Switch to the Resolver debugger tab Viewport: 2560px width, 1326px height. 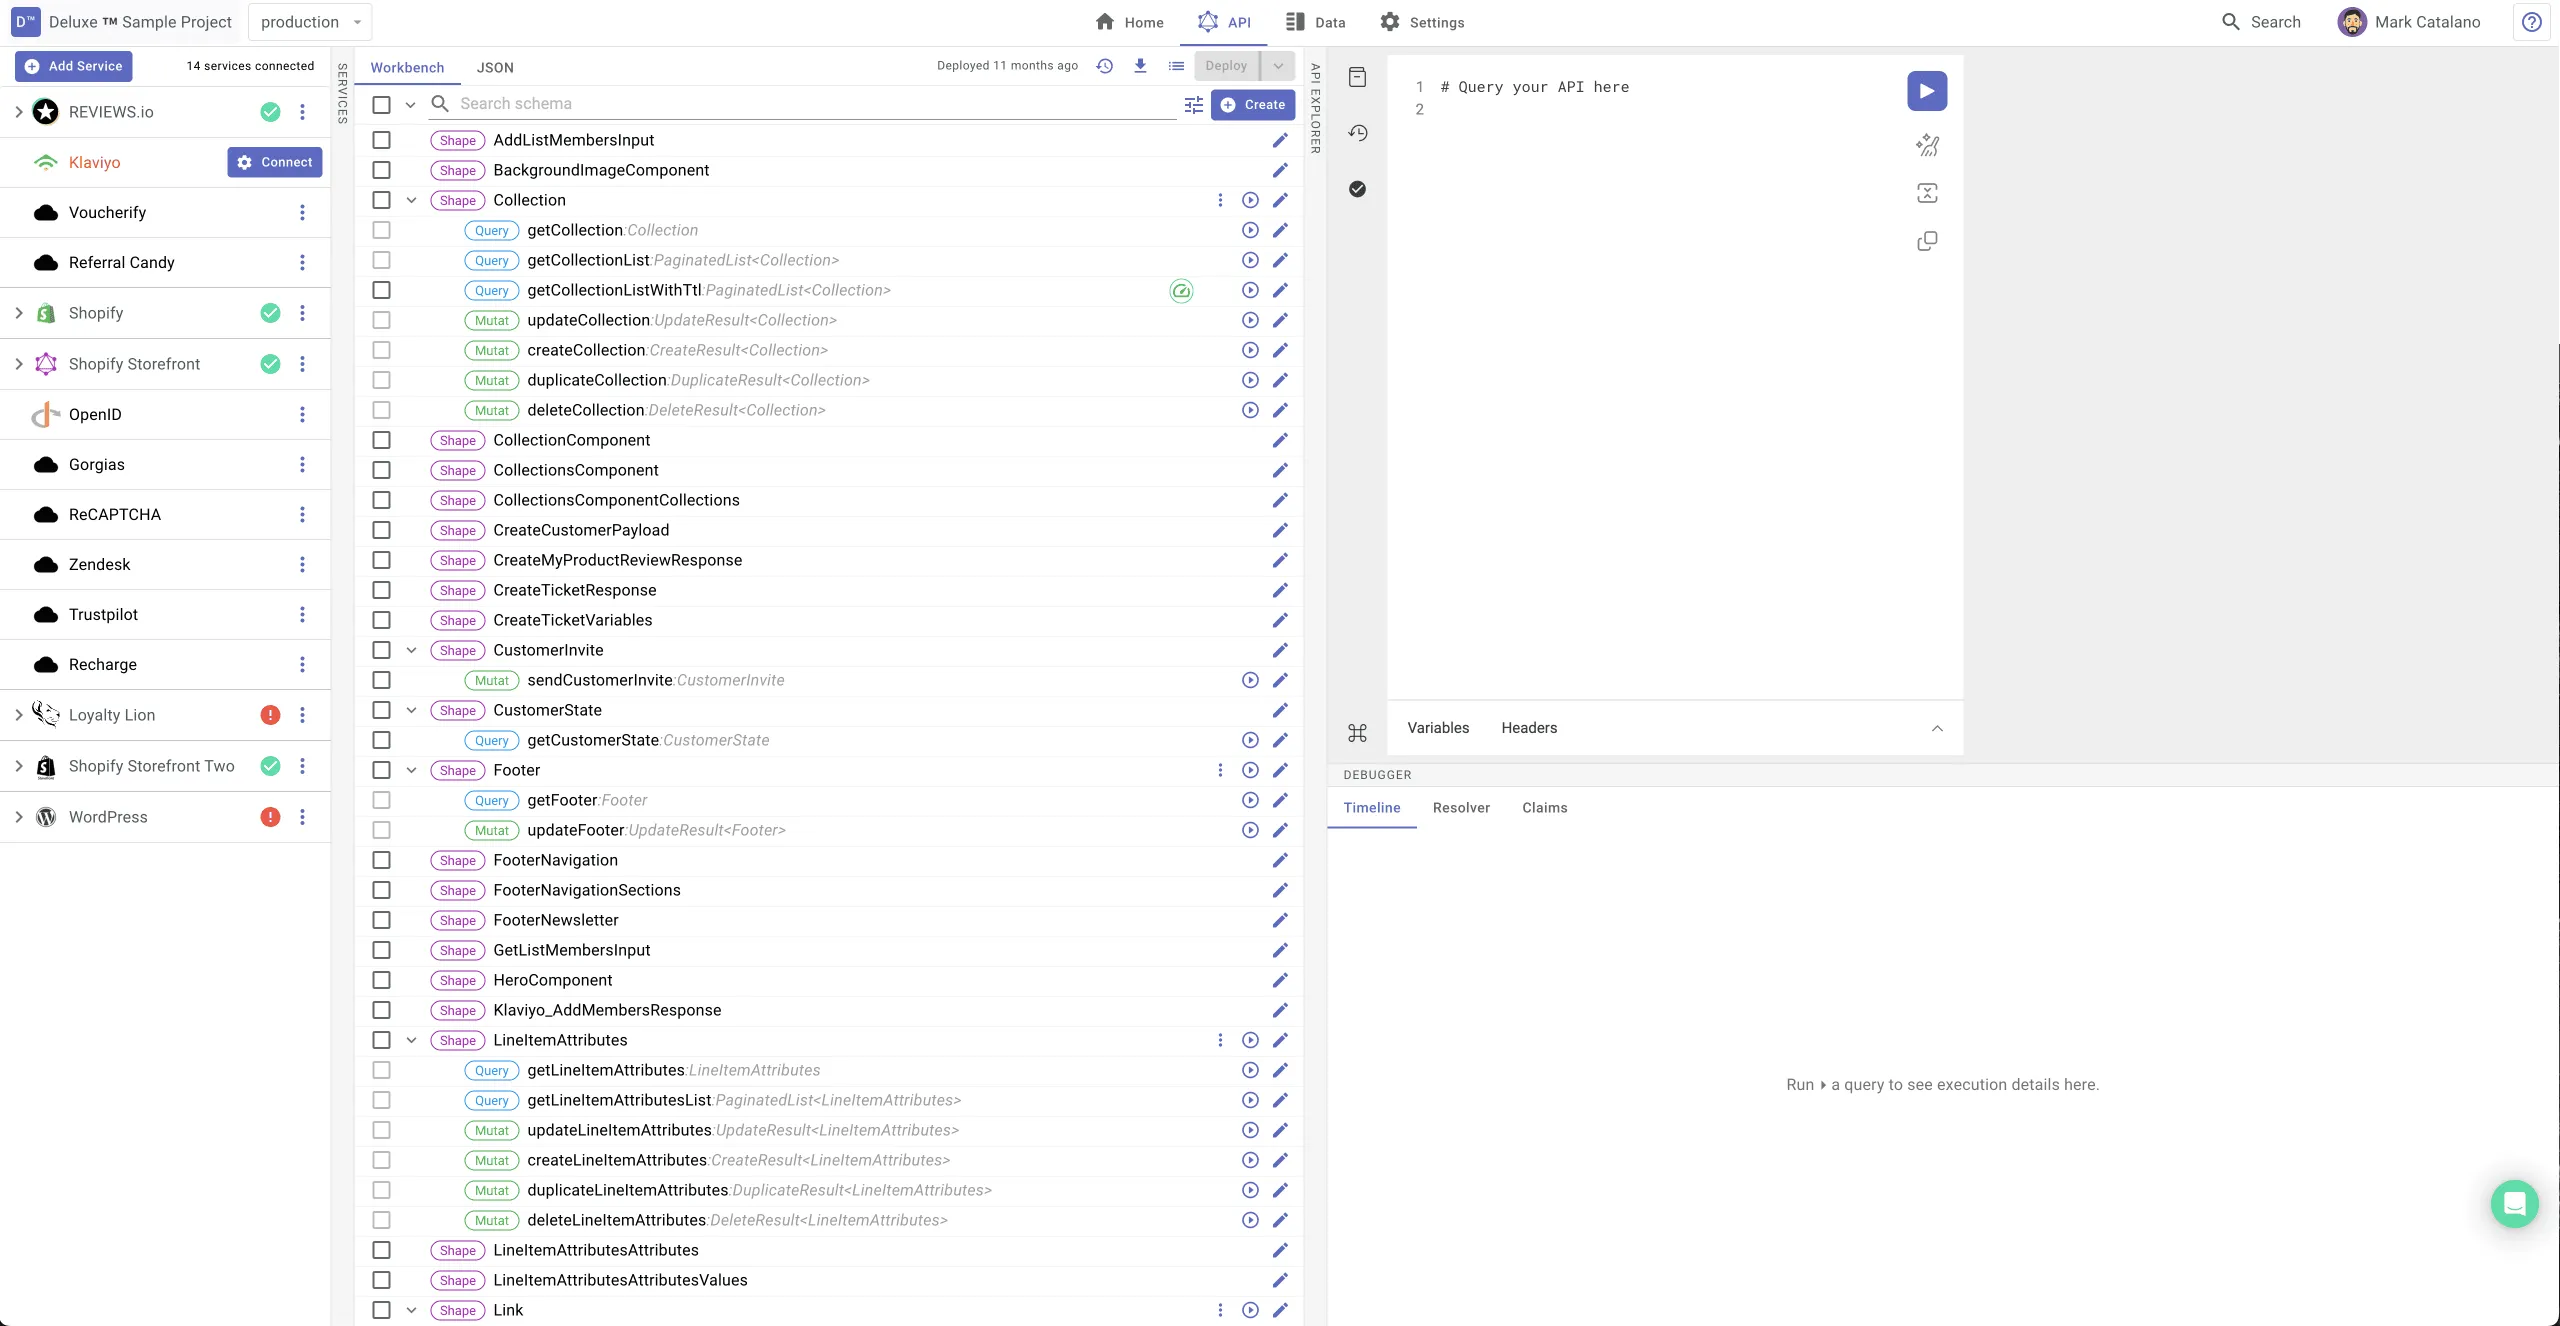click(x=1461, y=808)
